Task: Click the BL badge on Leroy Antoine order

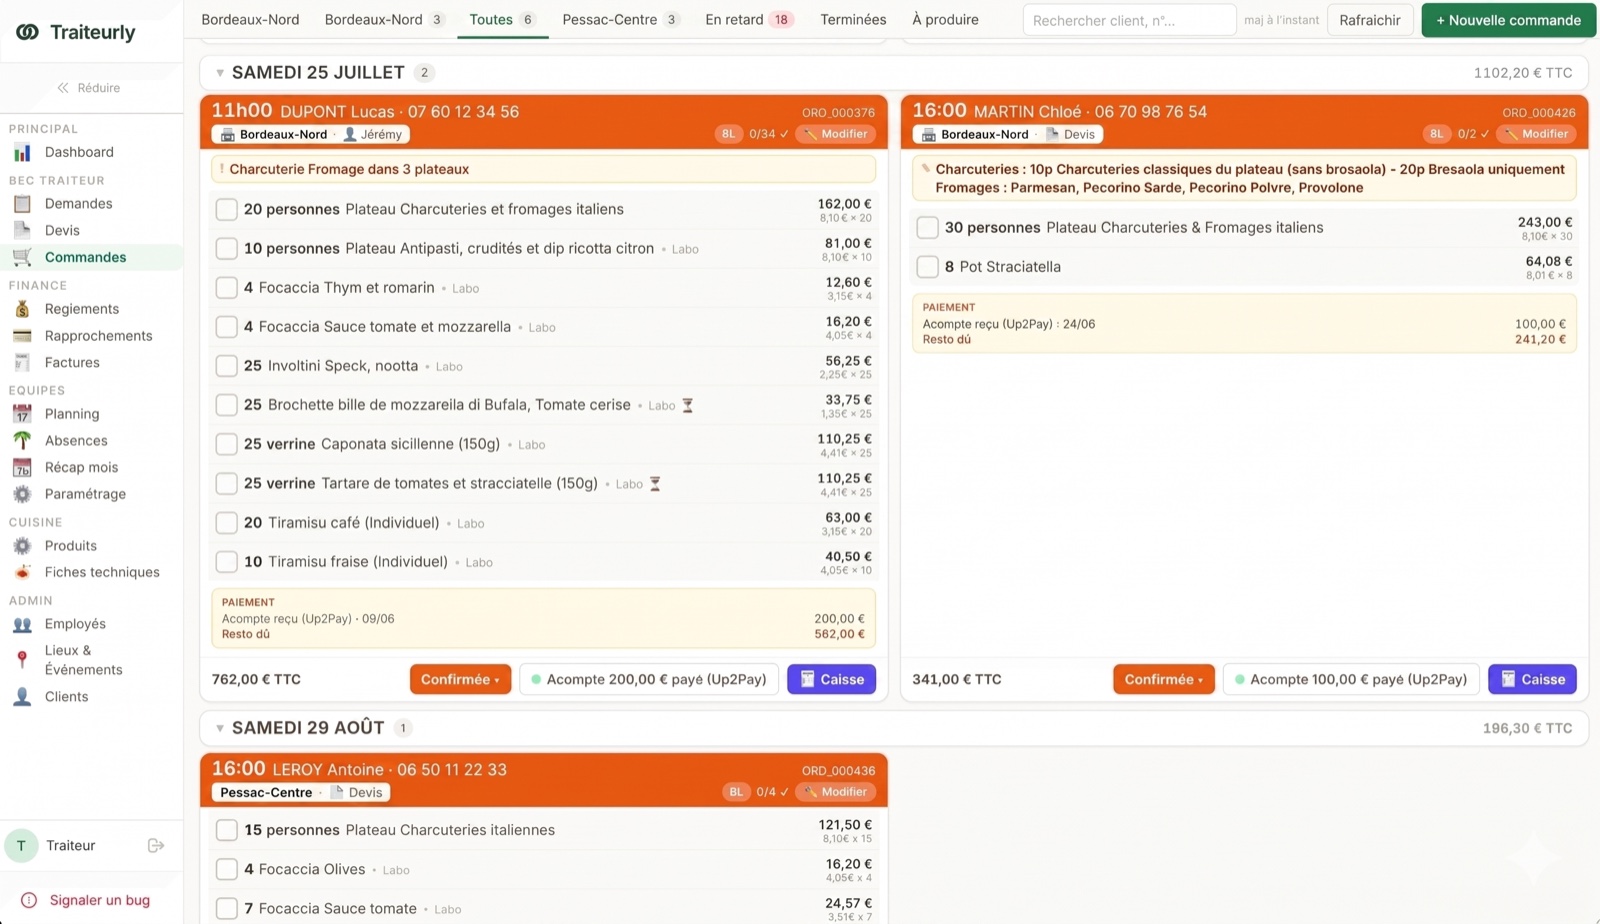Action: (736, 792)
